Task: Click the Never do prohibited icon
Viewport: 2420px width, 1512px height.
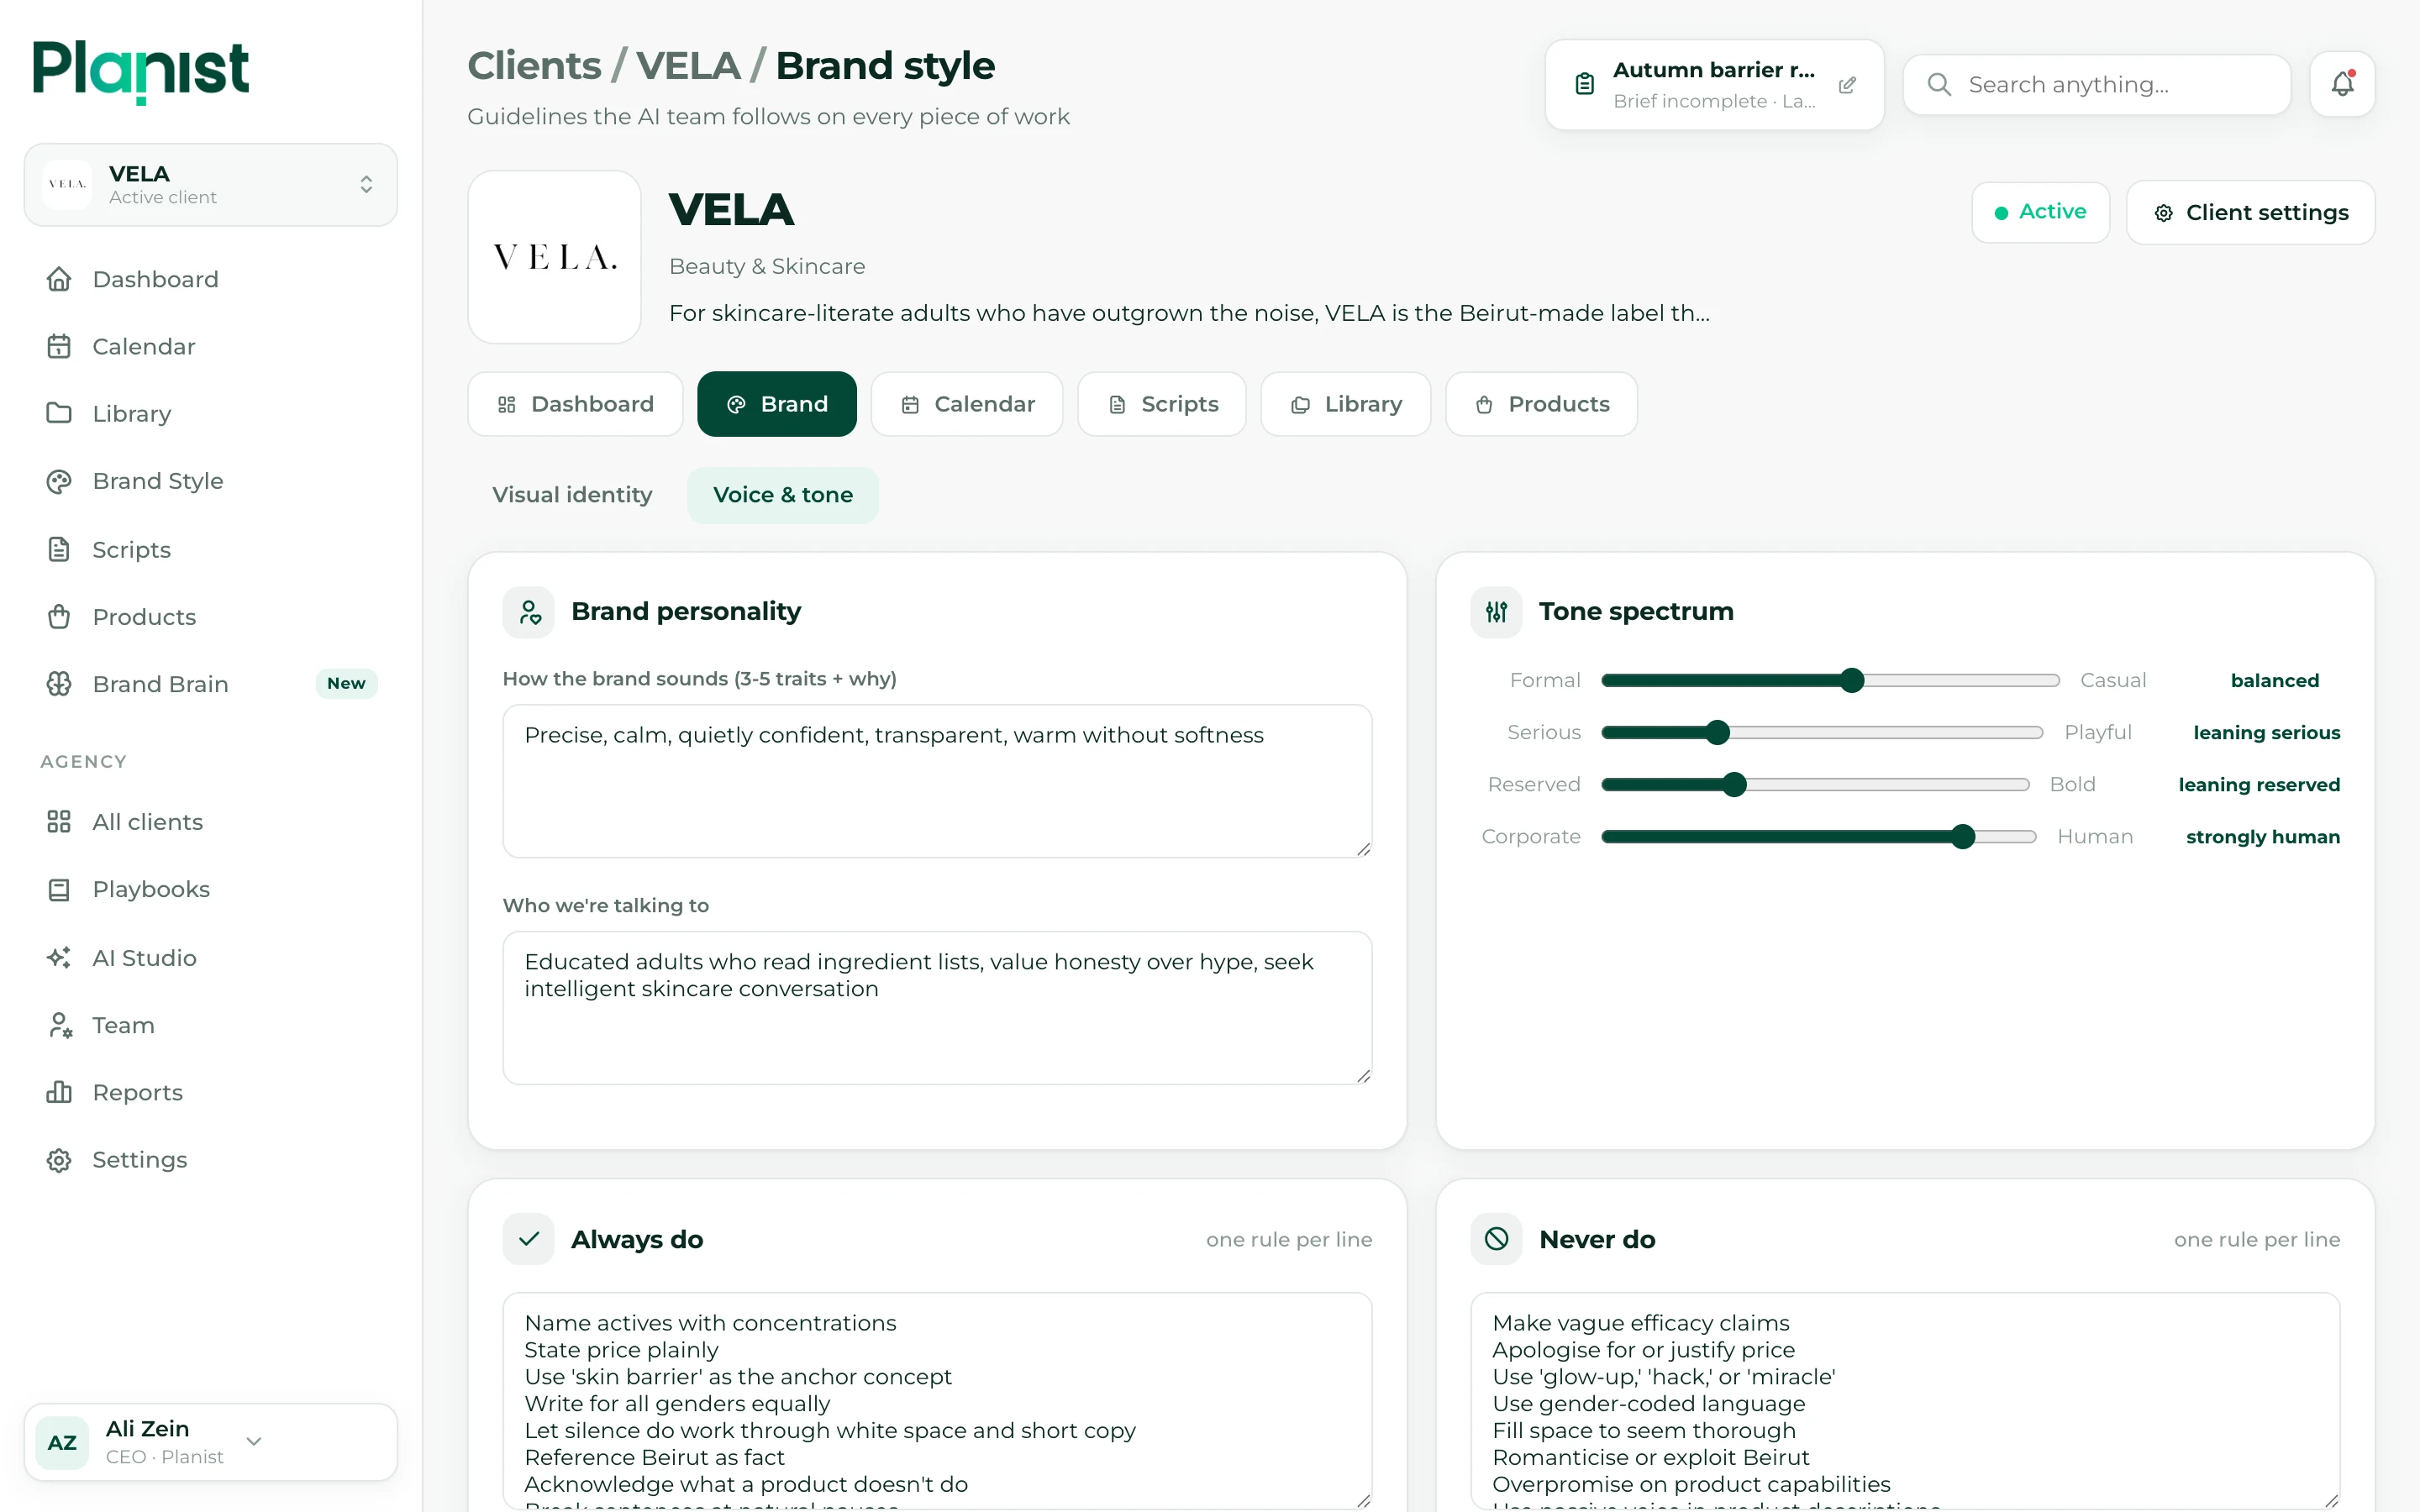Action: coord(1496,1239)
